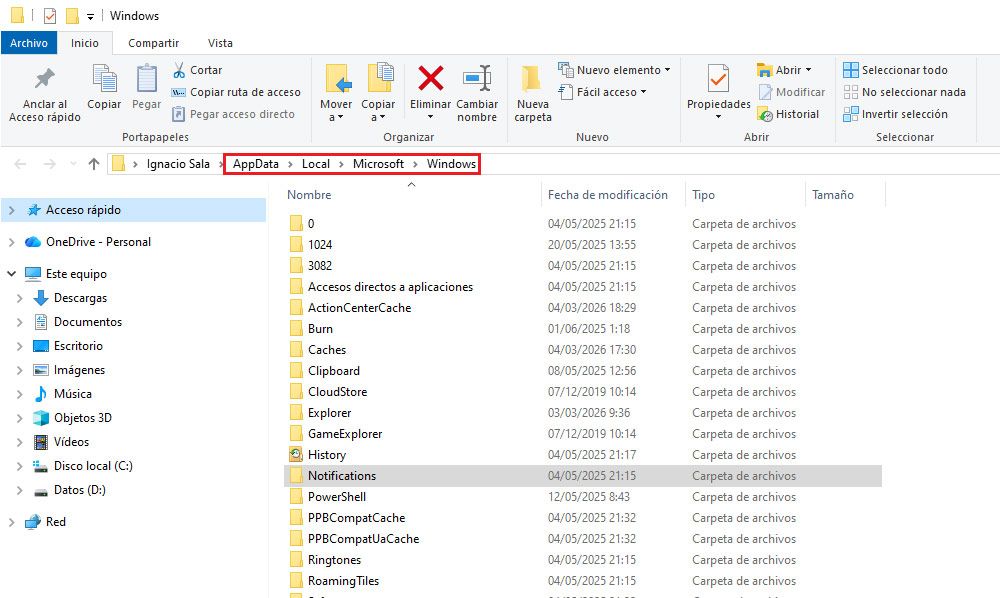Image resolution: width=1000 pixels, height=598 pixels.
Task: Pin folder to Quick Access (Anclar al Acceso rápido)
Action: (x=45, y=93)
